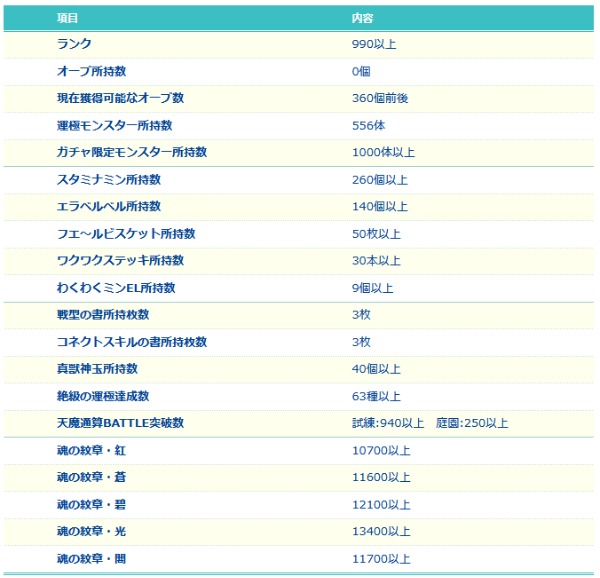
Task: Select 運極モンスター所持数 label
Action: tap(114, 125)
